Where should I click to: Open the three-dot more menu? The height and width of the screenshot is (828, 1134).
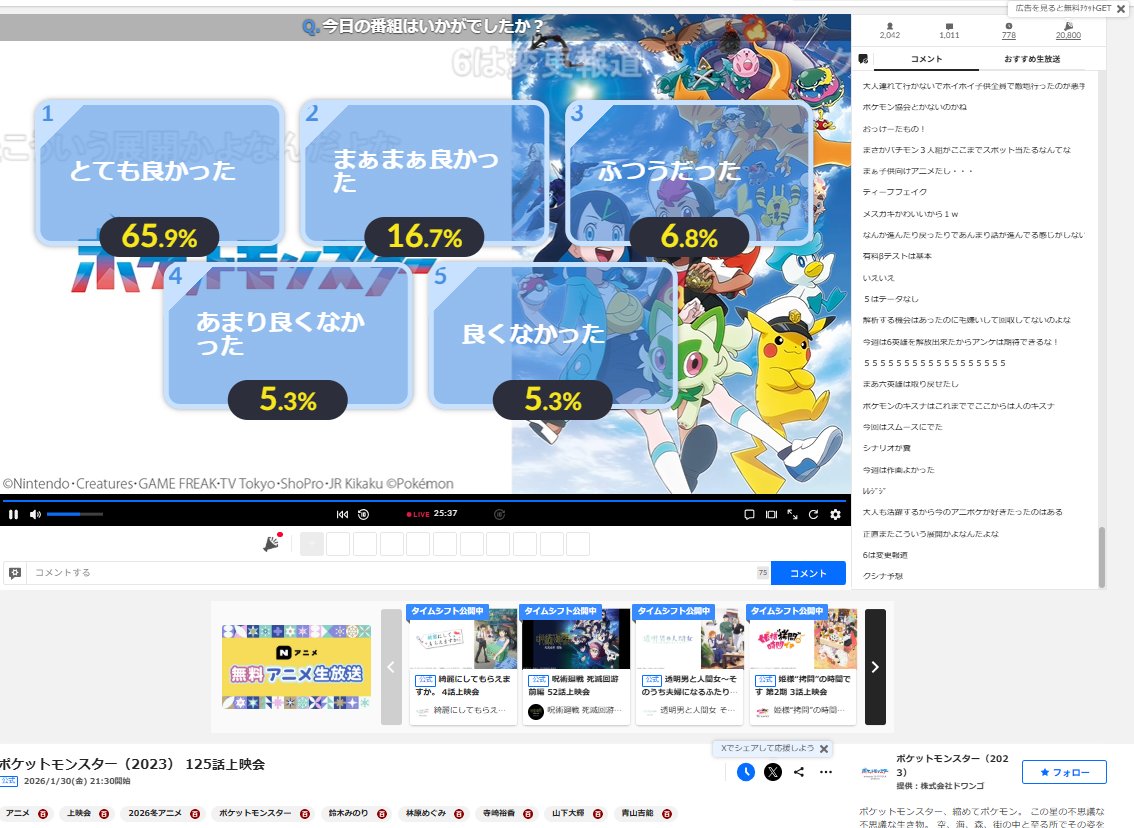tap(826, 772)
